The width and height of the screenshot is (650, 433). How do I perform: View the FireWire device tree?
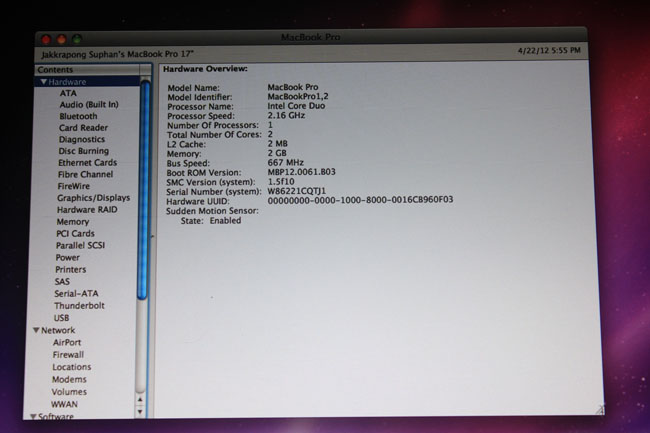(x=74, y=186)
